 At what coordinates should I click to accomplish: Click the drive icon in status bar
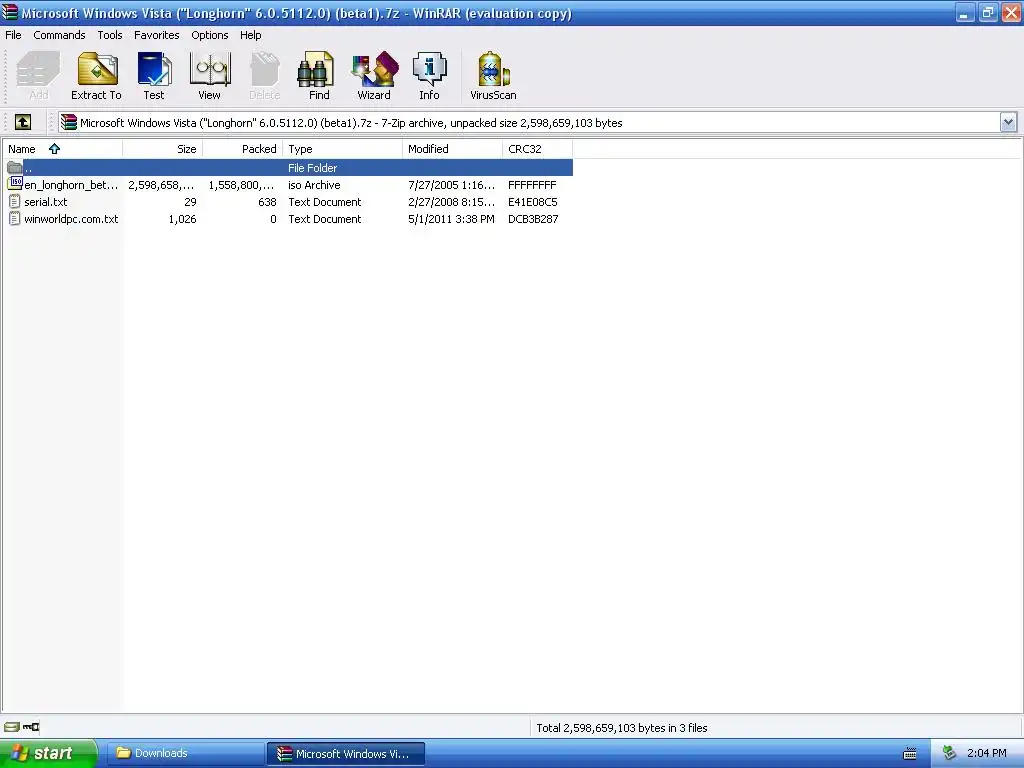click(x=12, y=727)
